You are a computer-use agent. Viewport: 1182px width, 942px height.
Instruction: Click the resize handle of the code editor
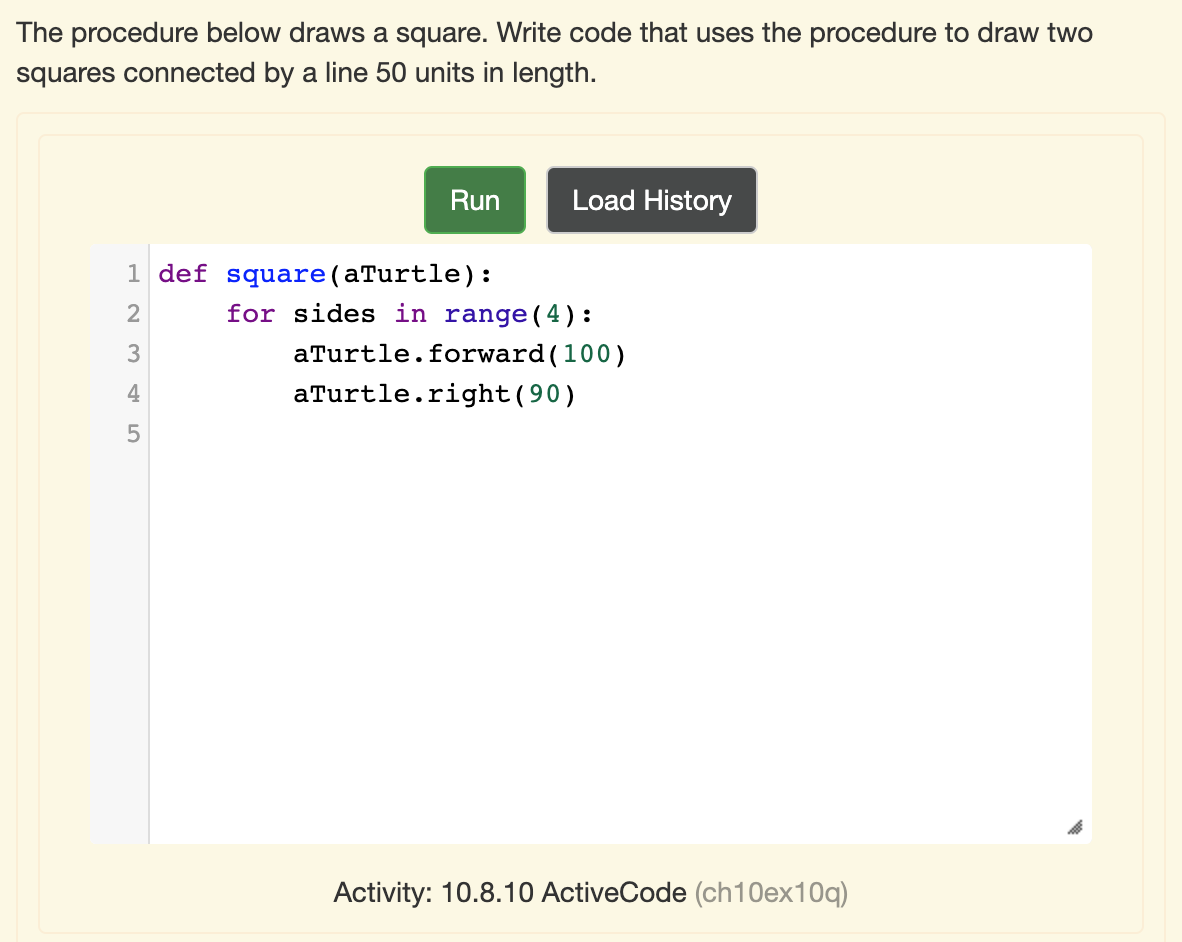click(x=1075, y=828)
